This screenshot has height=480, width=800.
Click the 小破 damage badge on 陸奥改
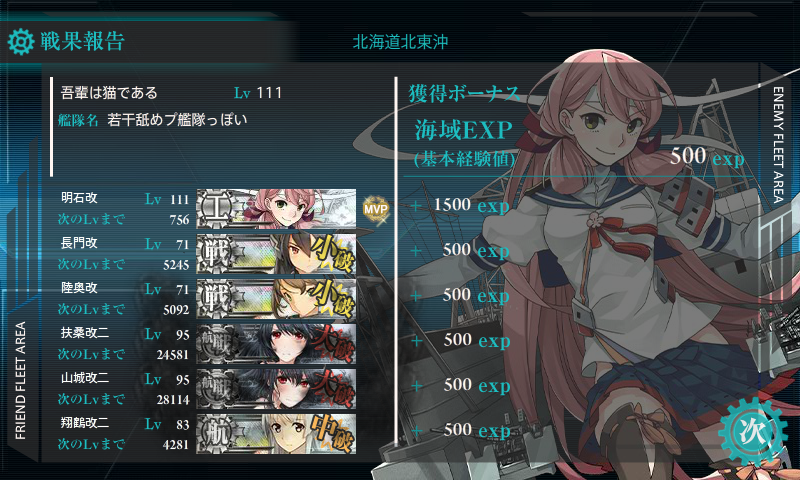click(332, 298)
